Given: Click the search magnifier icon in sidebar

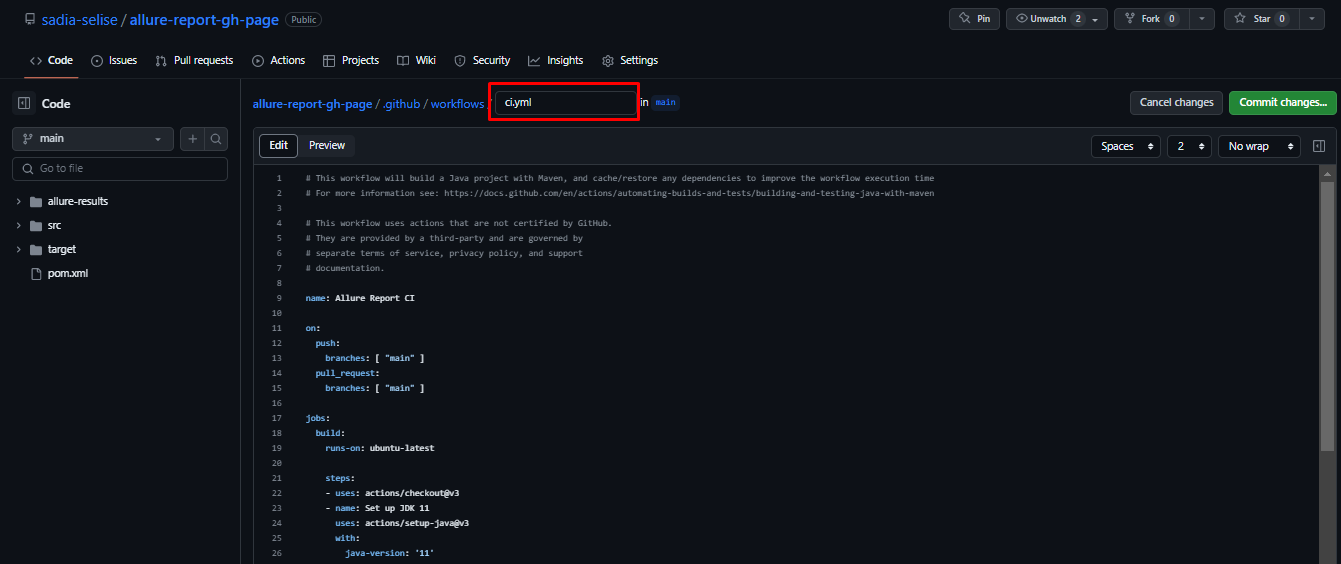Looking at the screenshot, I should click(x=216, y=138).
